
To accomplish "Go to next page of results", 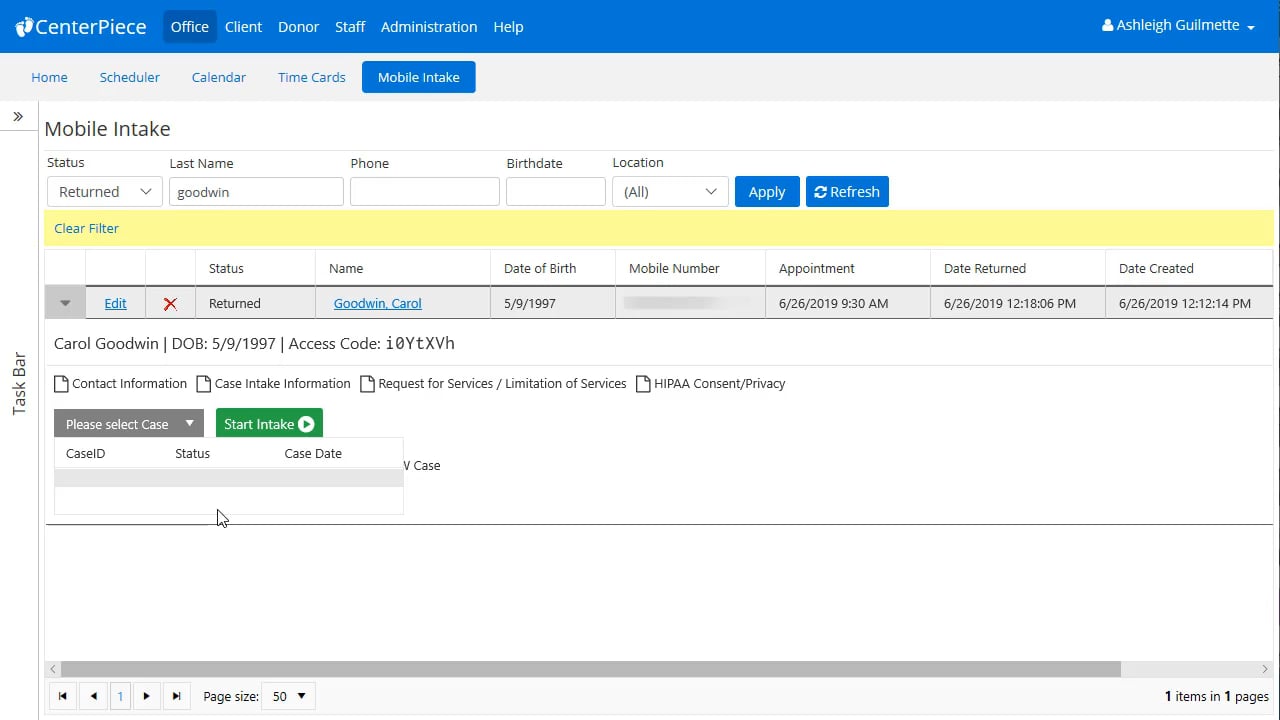I will click(x=147, y=696).
